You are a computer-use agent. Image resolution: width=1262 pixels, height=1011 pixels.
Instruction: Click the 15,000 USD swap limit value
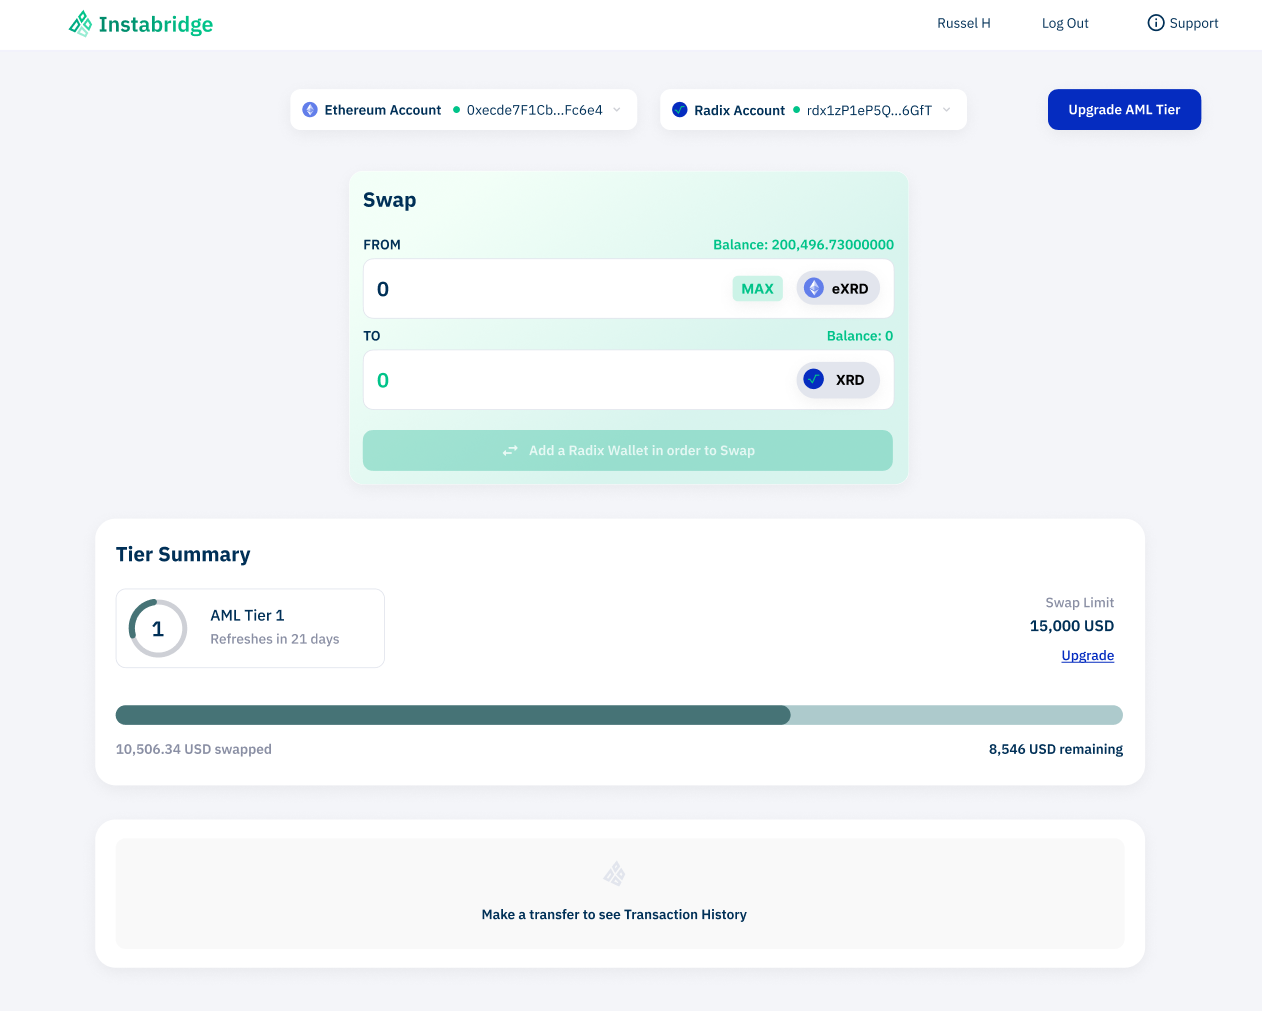pyautogui.click(x=1072, y=626)
